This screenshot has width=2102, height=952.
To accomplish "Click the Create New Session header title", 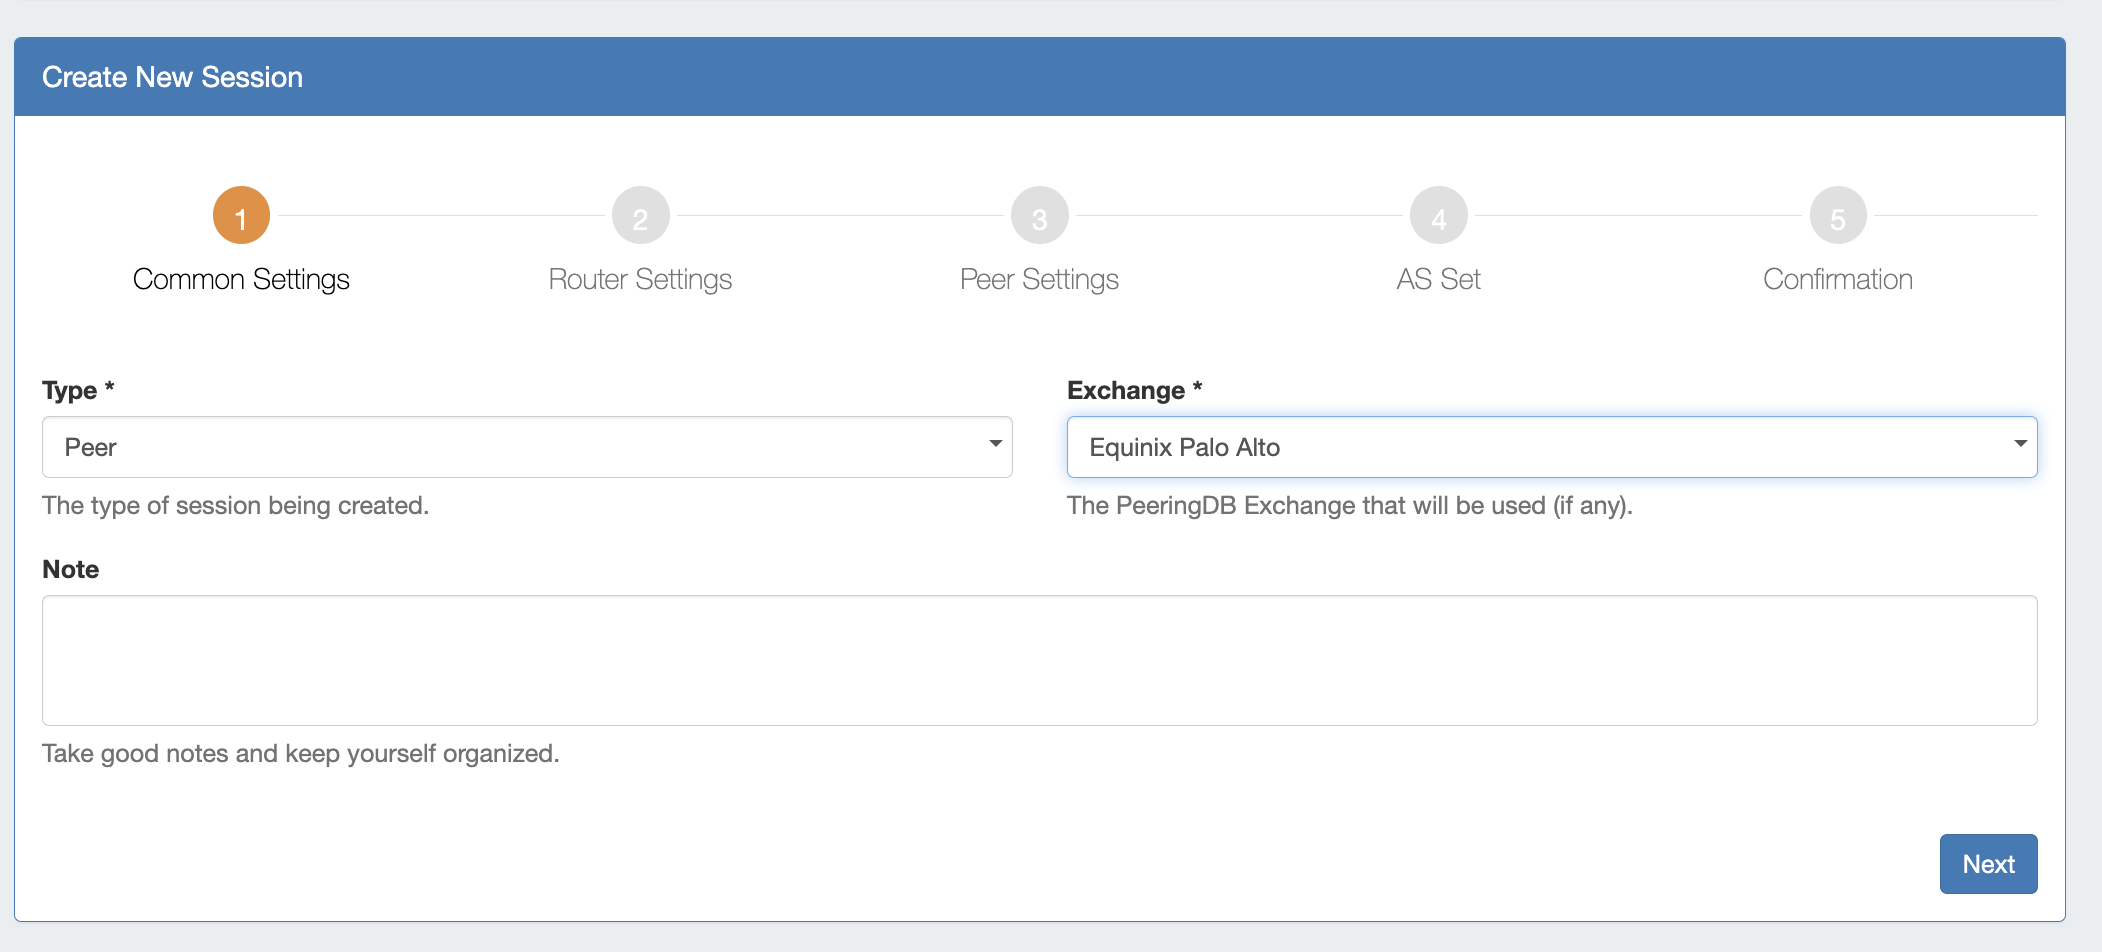I will [x=172, y=77].
